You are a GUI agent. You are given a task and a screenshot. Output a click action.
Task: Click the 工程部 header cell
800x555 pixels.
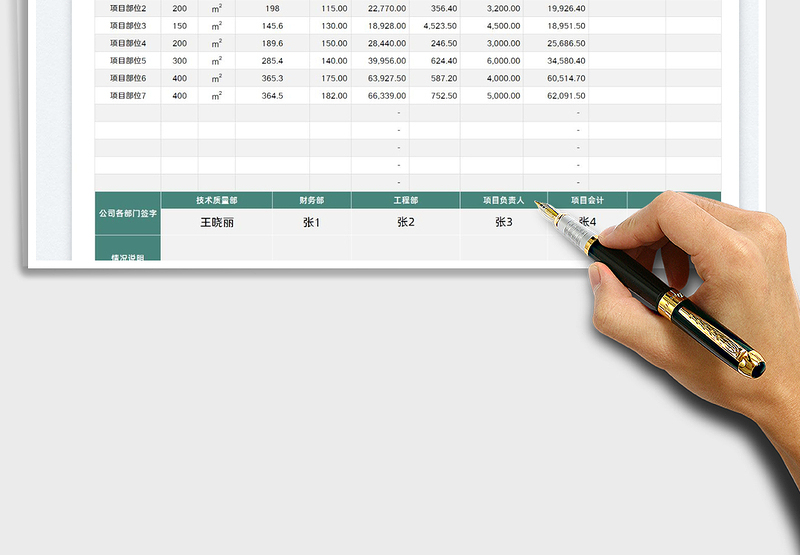[405, 201]
